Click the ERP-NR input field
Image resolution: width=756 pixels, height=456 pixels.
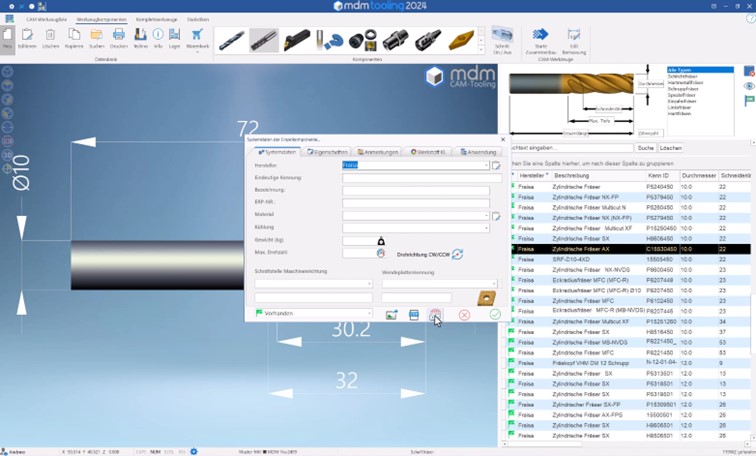(x=416, y=203)
